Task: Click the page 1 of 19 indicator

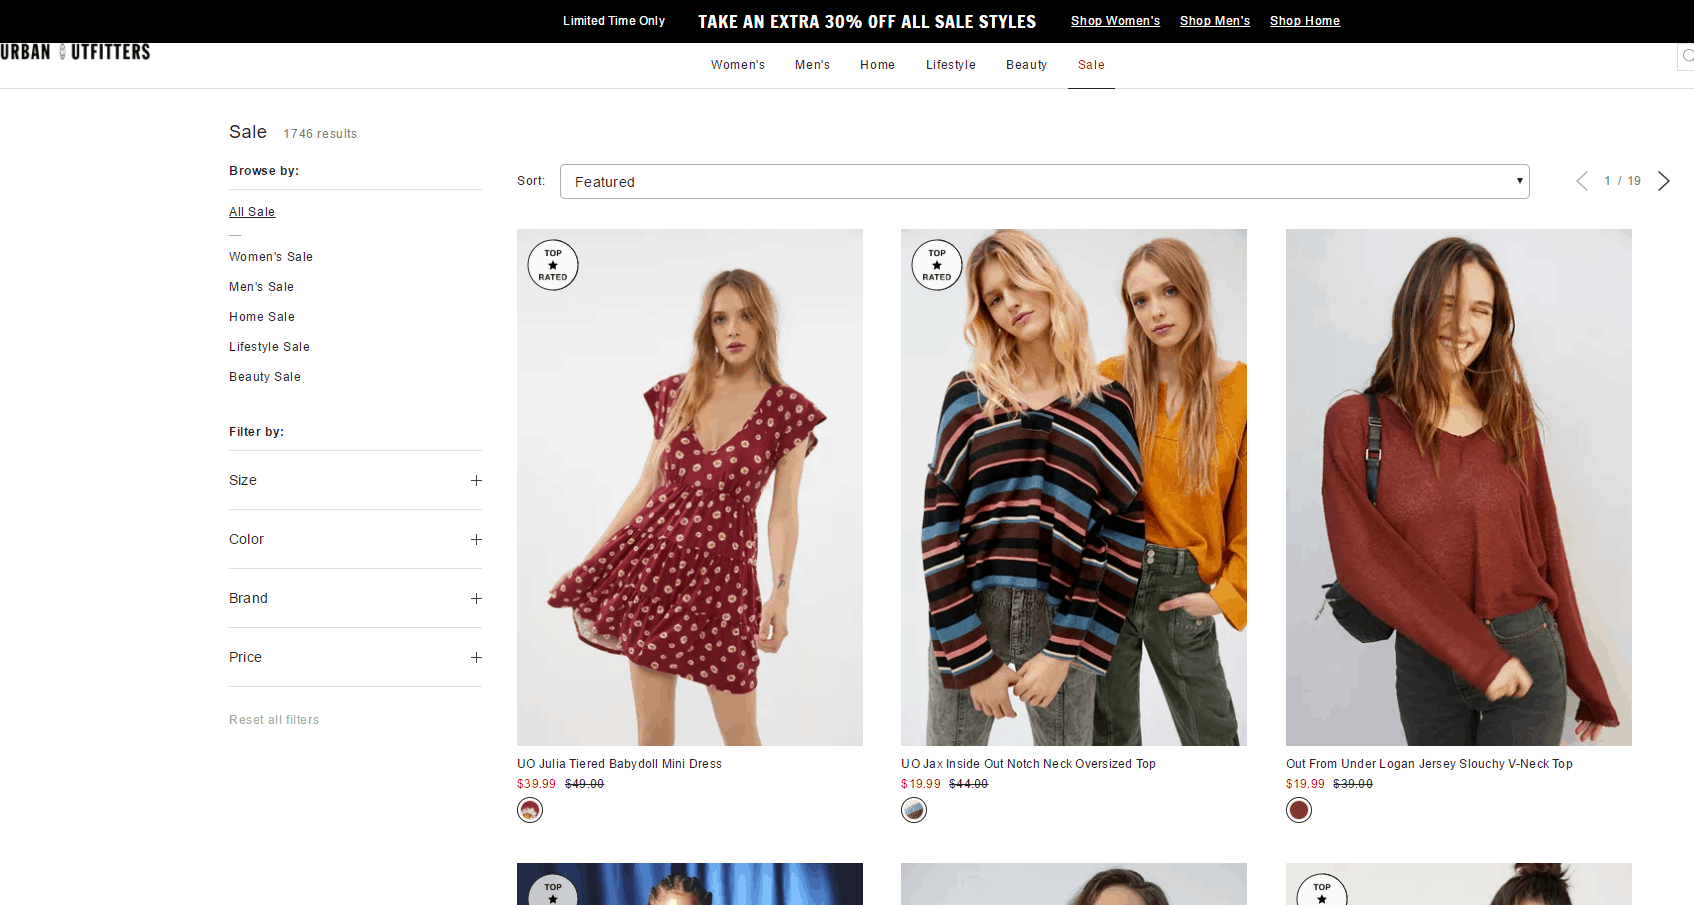Action: (1622, 181)
